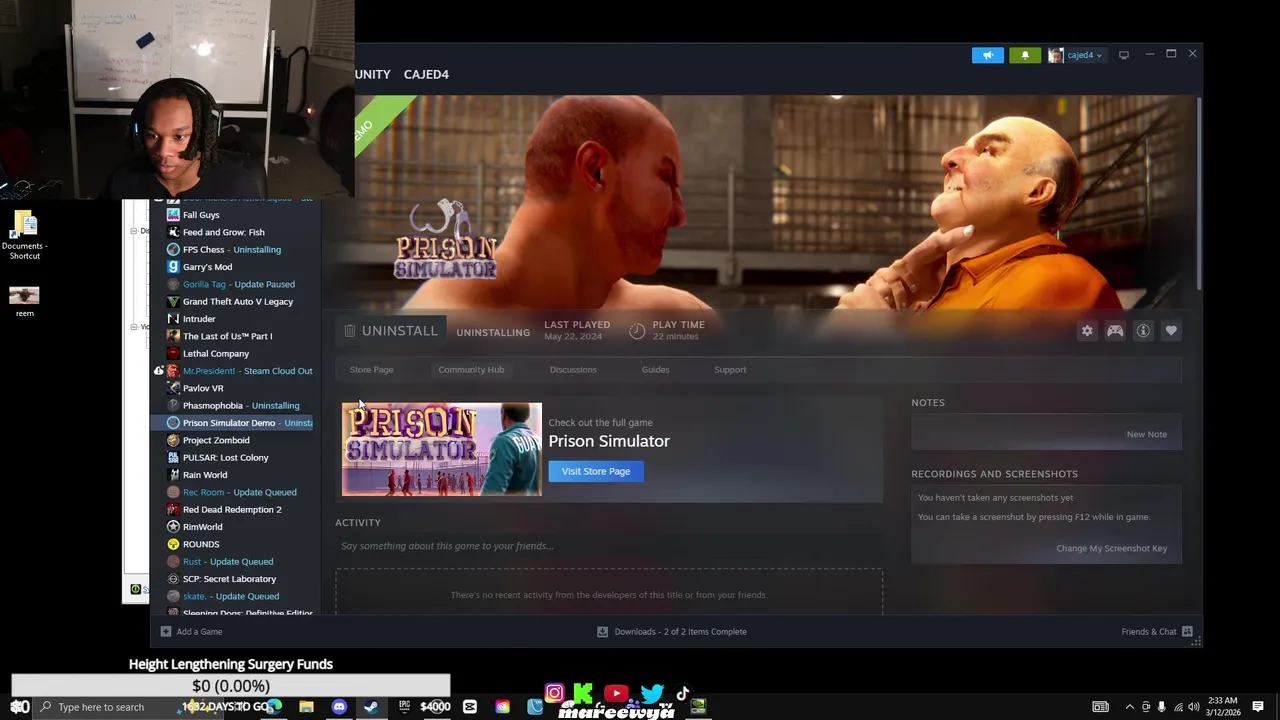The height and width of the screenshot is (720, 1280).
Task: Select Gorilla Tag – Update Paused
Action: click(239, 284)
